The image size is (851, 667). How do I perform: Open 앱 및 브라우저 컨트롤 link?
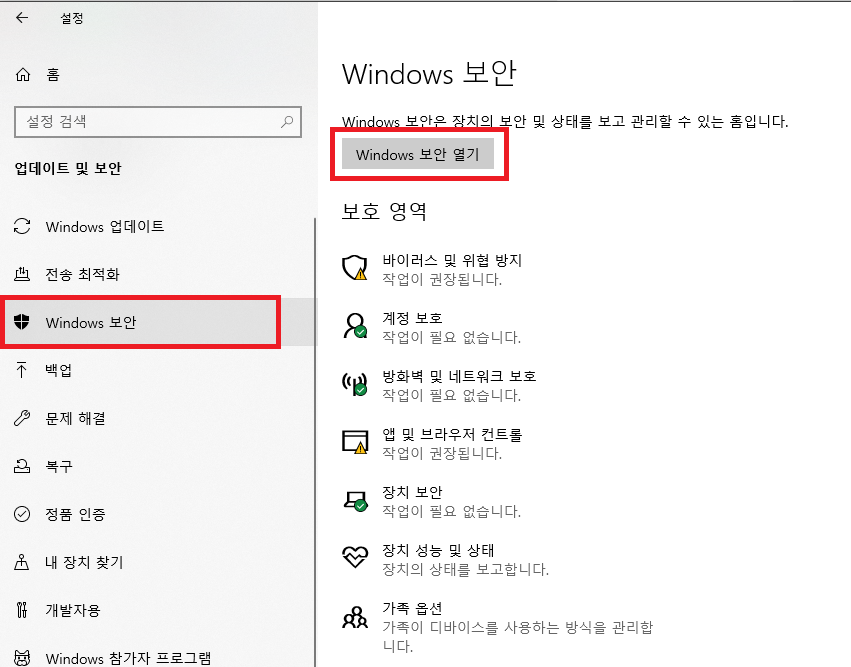coord(452,434)
